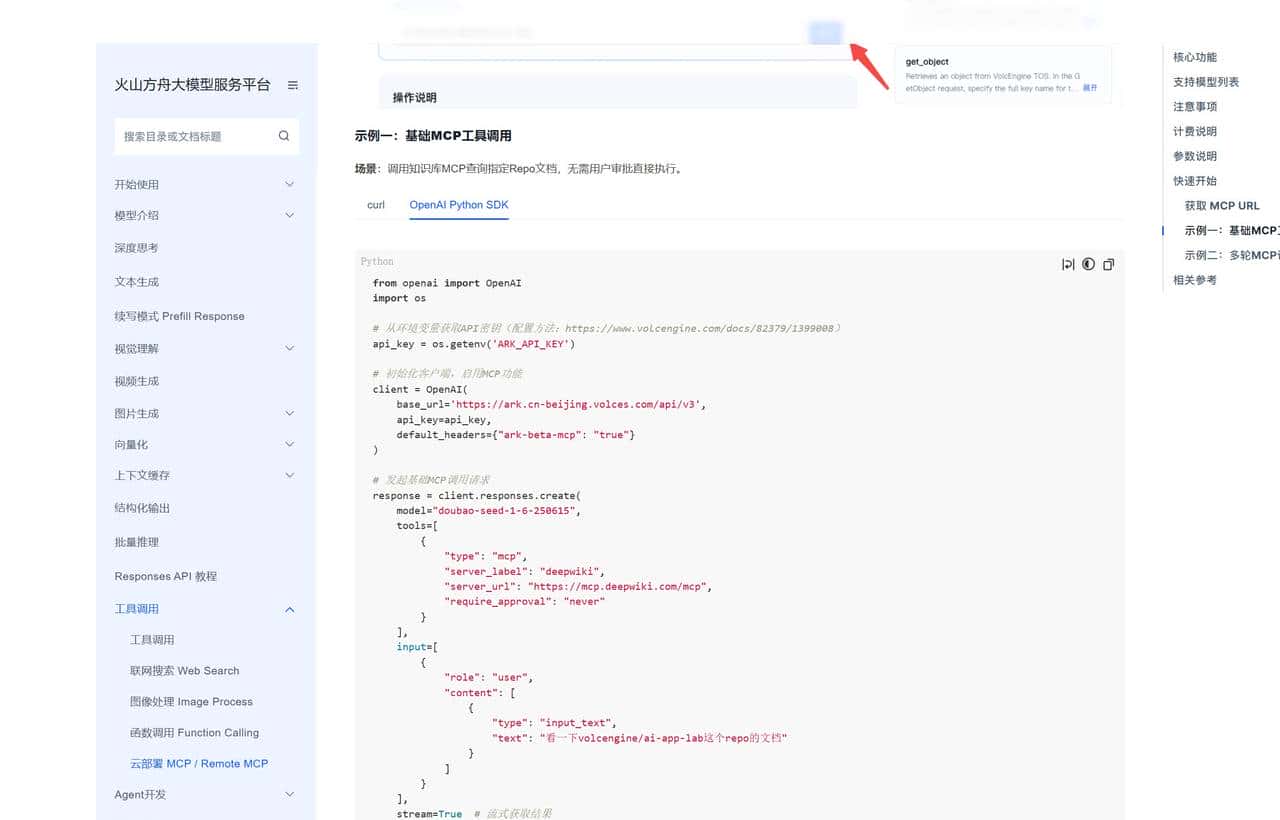Expand the 模型介绍 section chevron
The width and height of the screenshot is (1280, 820).
(x=290, y=215)
